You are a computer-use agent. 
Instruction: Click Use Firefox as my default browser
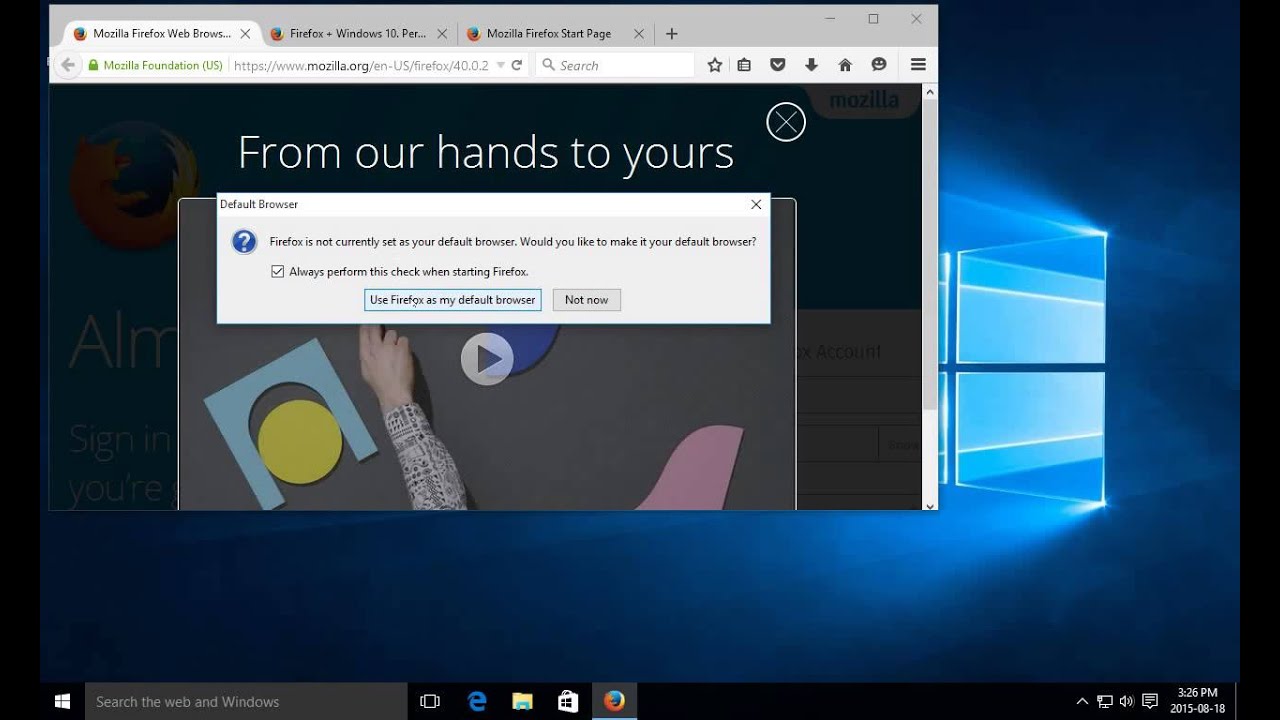pyautogui.click(x=453, y=300)
